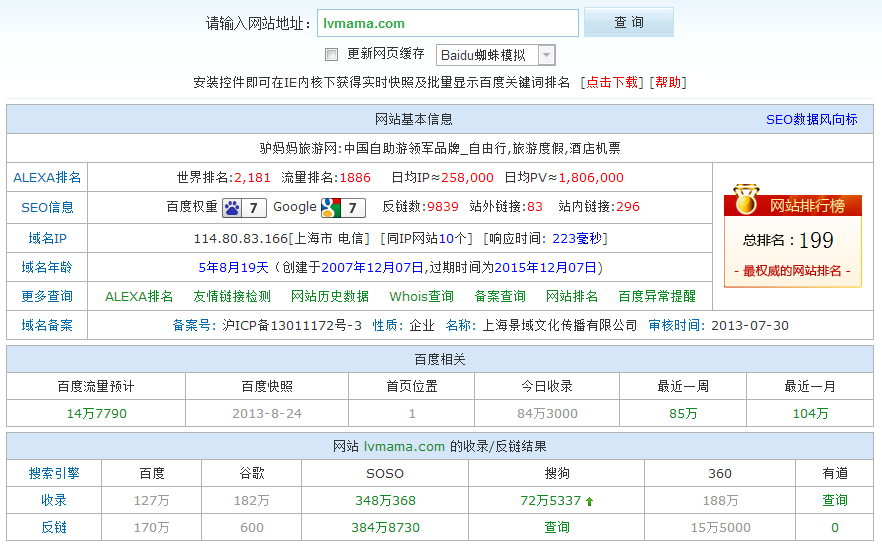Screen dimensions: 882x545
Task: Click last week value 85万
Action: tap(683, 414)
